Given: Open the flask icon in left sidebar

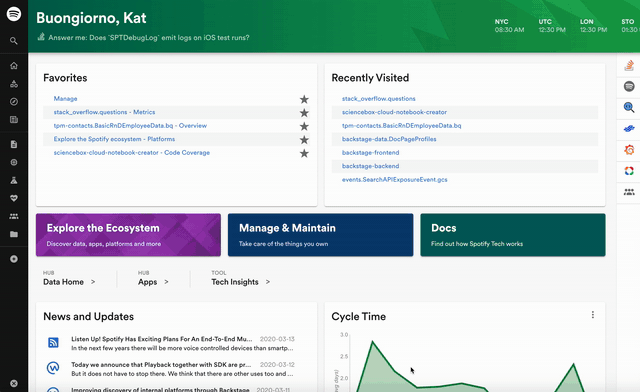Looking at the screenshot, I should point(14,180).
